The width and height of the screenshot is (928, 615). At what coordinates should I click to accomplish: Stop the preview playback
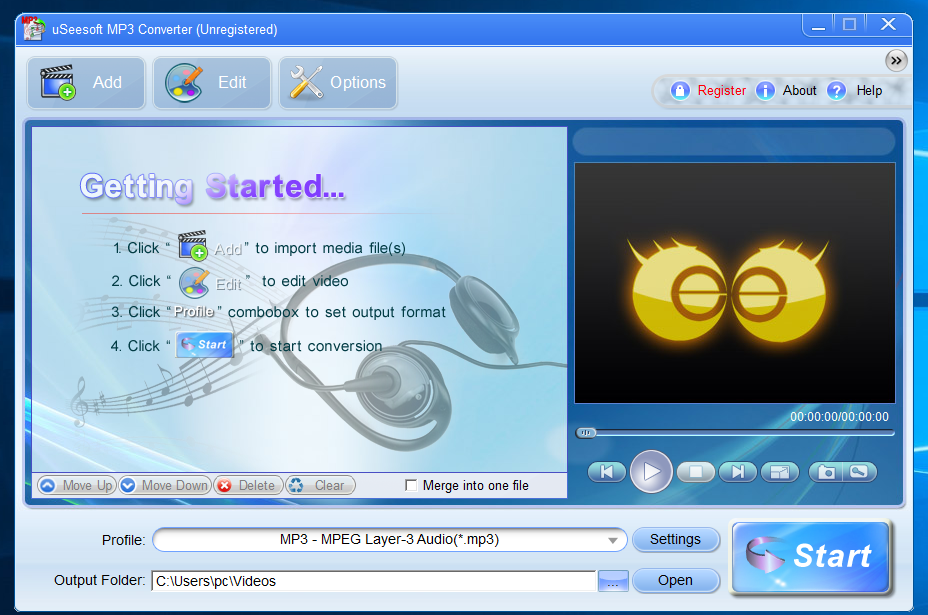coord(695,472)
